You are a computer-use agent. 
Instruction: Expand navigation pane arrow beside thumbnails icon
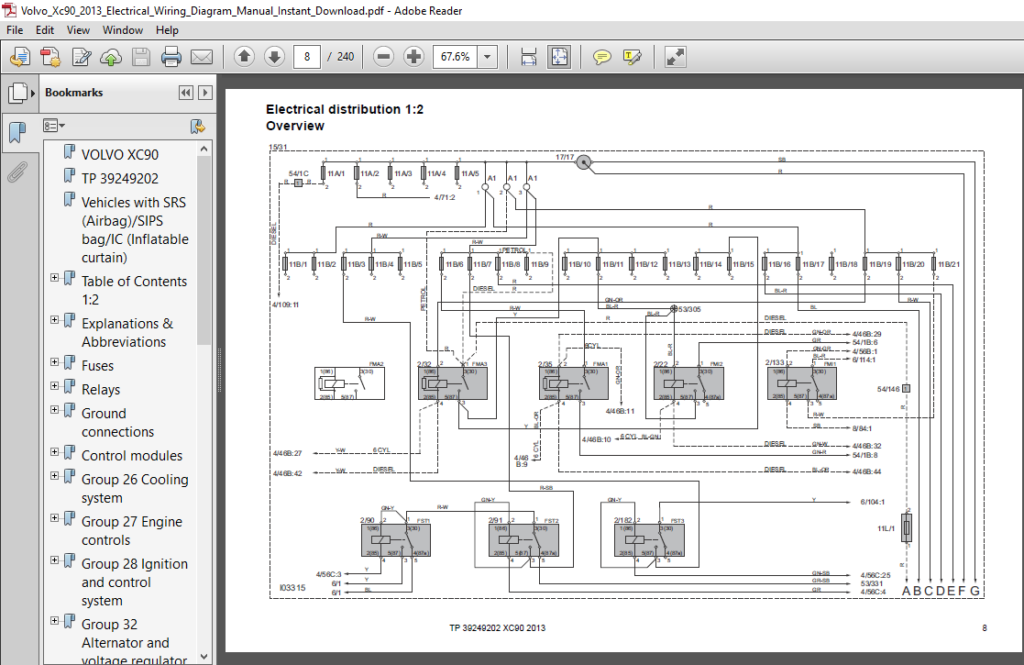click(x=33, y=93)
